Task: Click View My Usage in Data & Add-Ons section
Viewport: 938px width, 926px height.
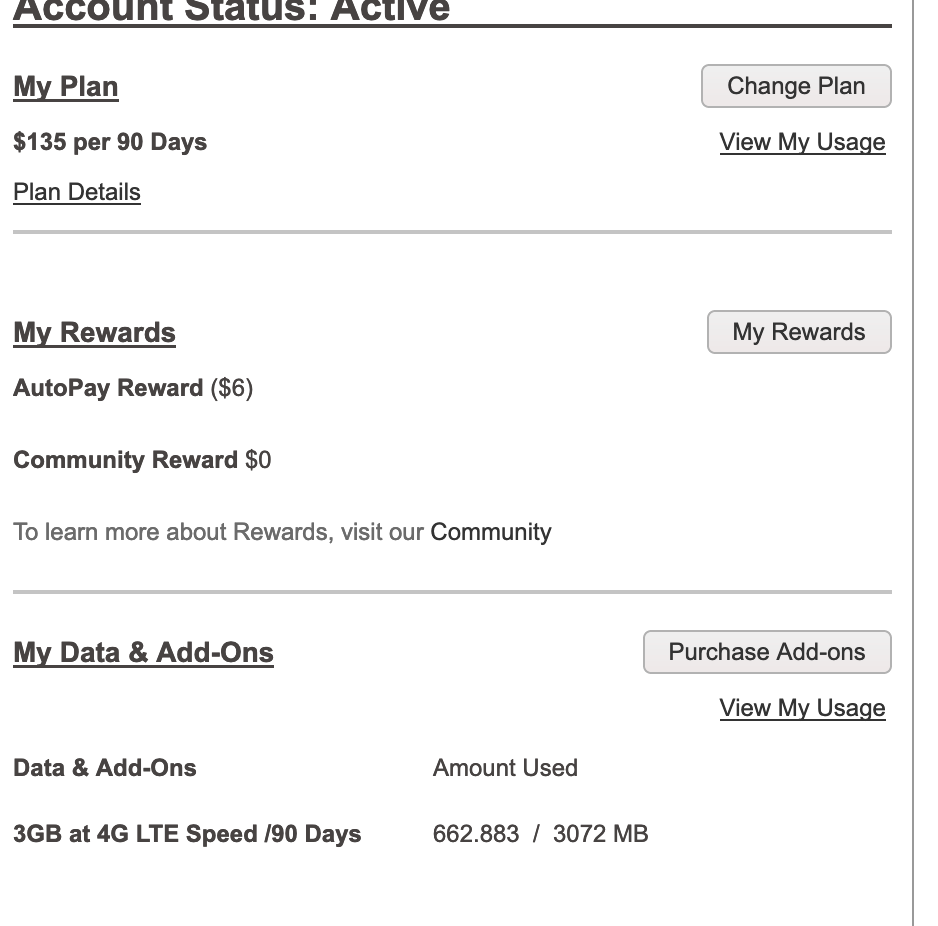Action: (x=801, y=707)
